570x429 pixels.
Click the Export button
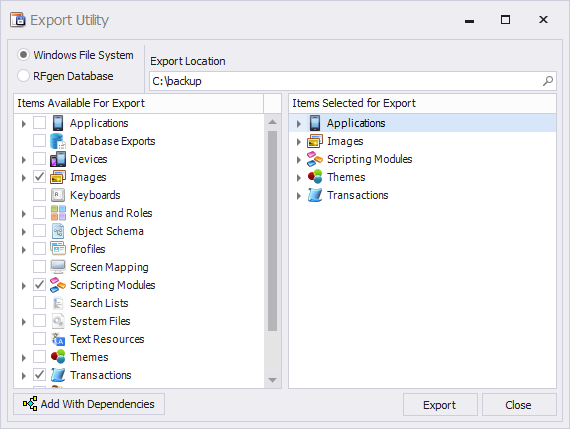coord(440,405)
